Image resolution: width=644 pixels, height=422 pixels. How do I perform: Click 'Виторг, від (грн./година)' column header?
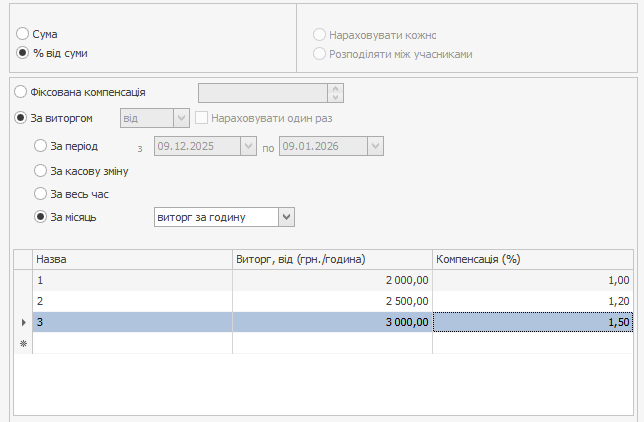331,259
